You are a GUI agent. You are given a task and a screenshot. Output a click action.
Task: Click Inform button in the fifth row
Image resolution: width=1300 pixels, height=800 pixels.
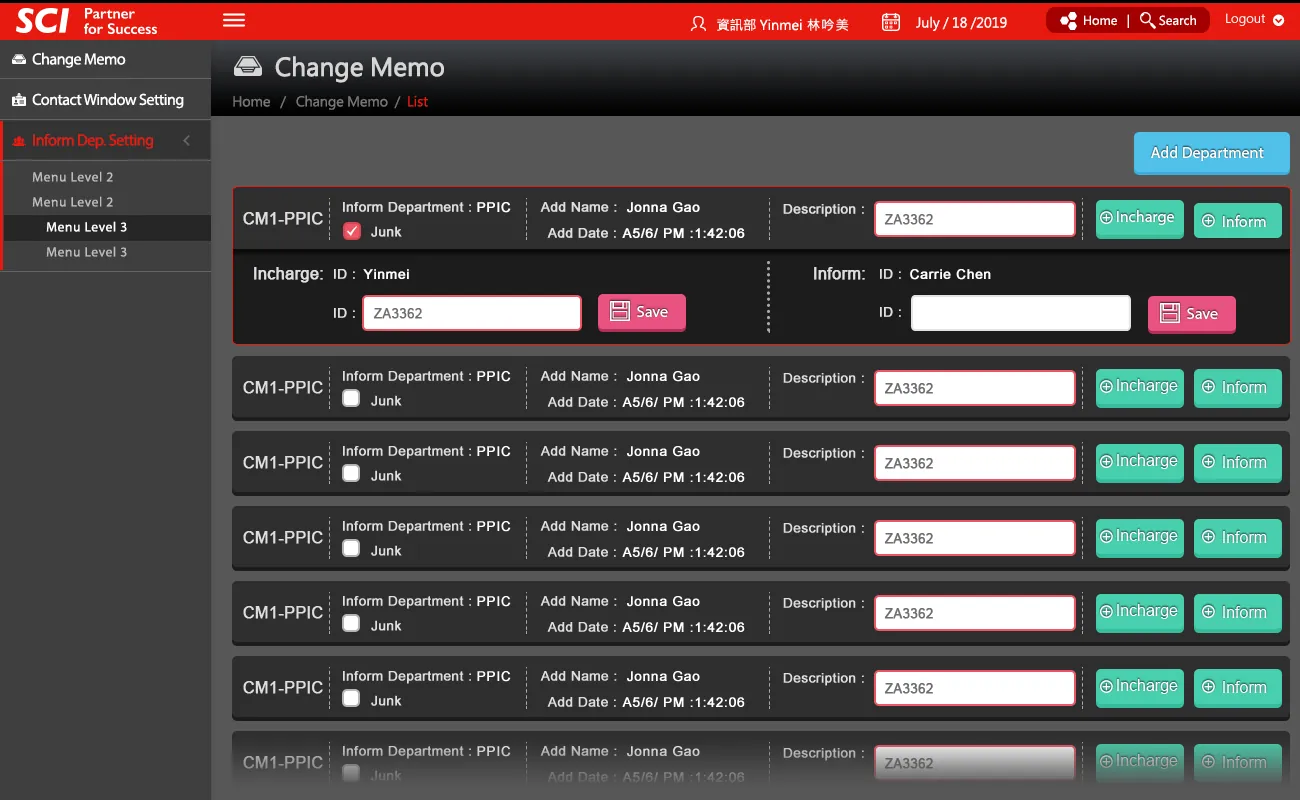[1237, 613]
